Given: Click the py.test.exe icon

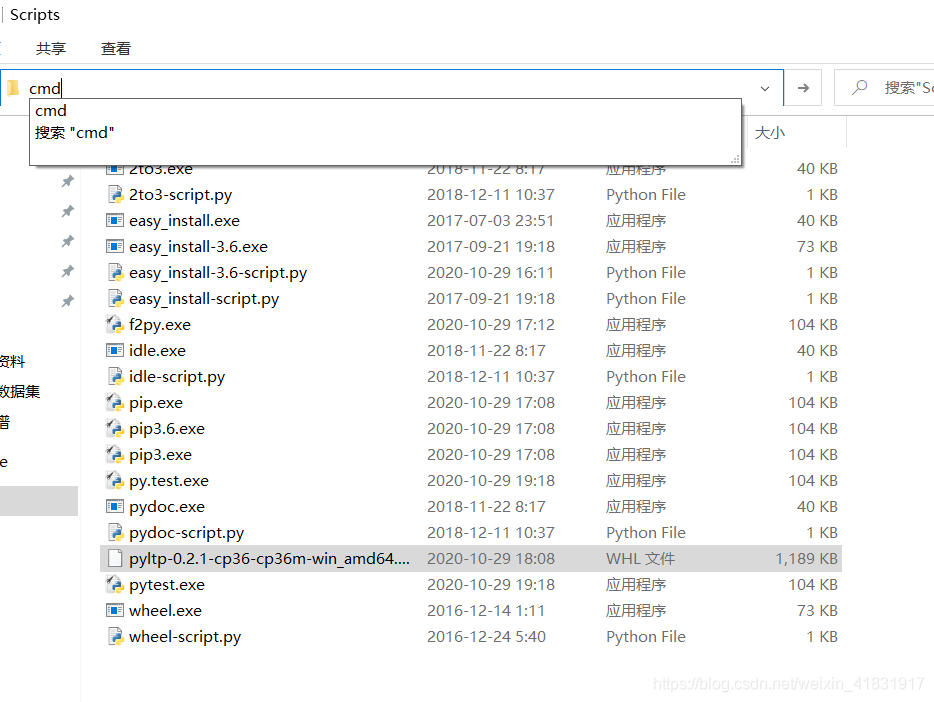Looking at the screenshot, I should pyautogui.click(x=115, y=481).
